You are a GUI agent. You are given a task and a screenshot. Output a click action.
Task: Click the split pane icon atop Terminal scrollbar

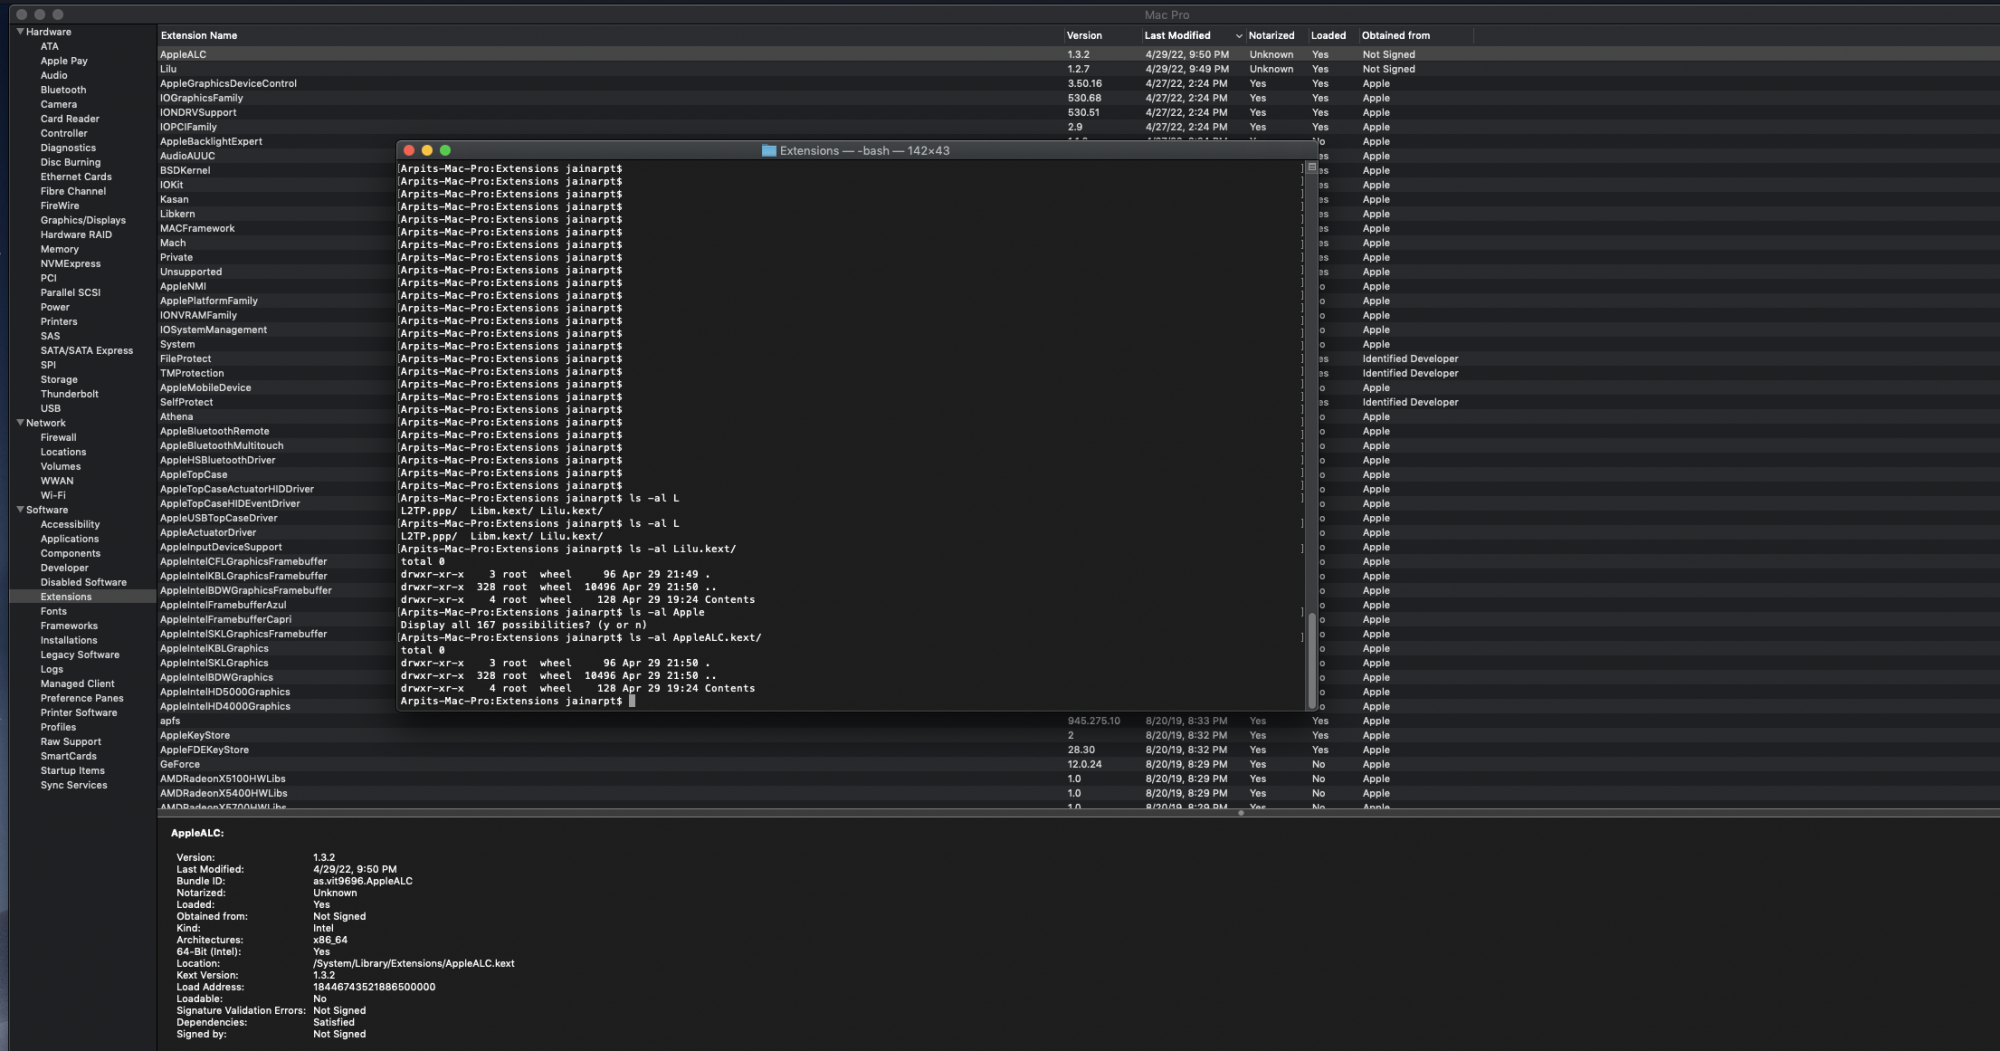[x=1312, y=168]
